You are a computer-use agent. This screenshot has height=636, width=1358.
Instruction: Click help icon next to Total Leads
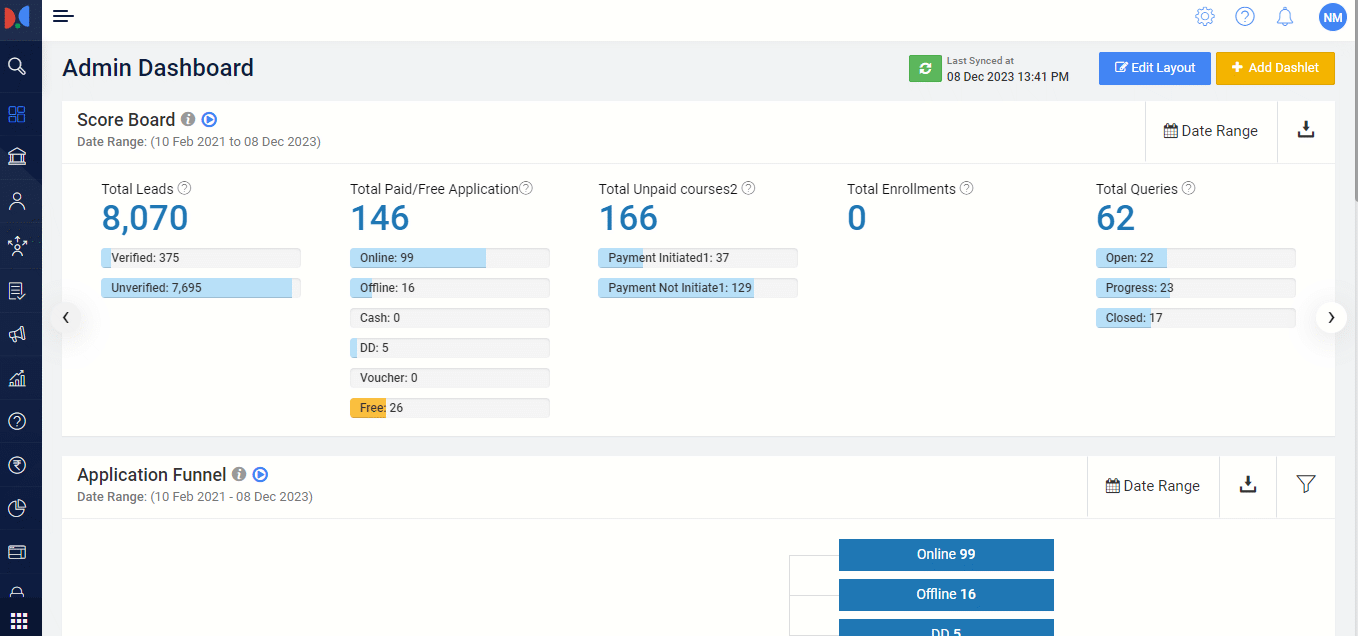184,188
